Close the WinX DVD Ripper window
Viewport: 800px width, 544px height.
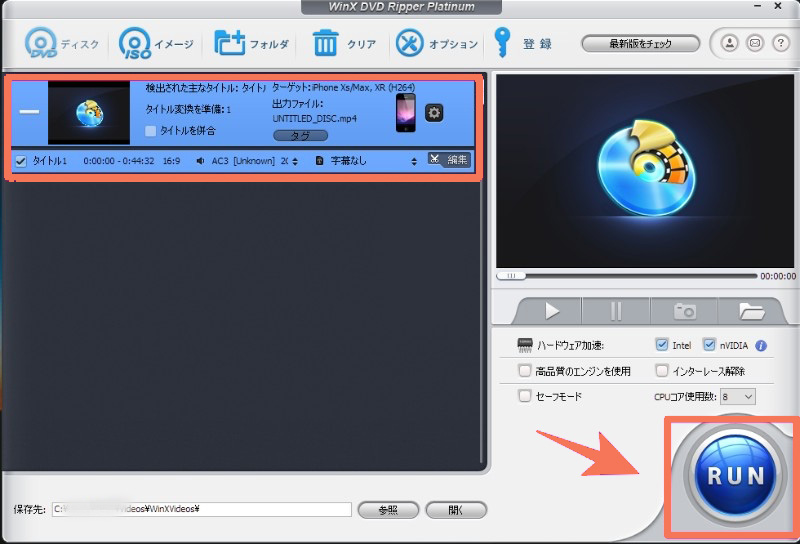click(x=778, y=6)
